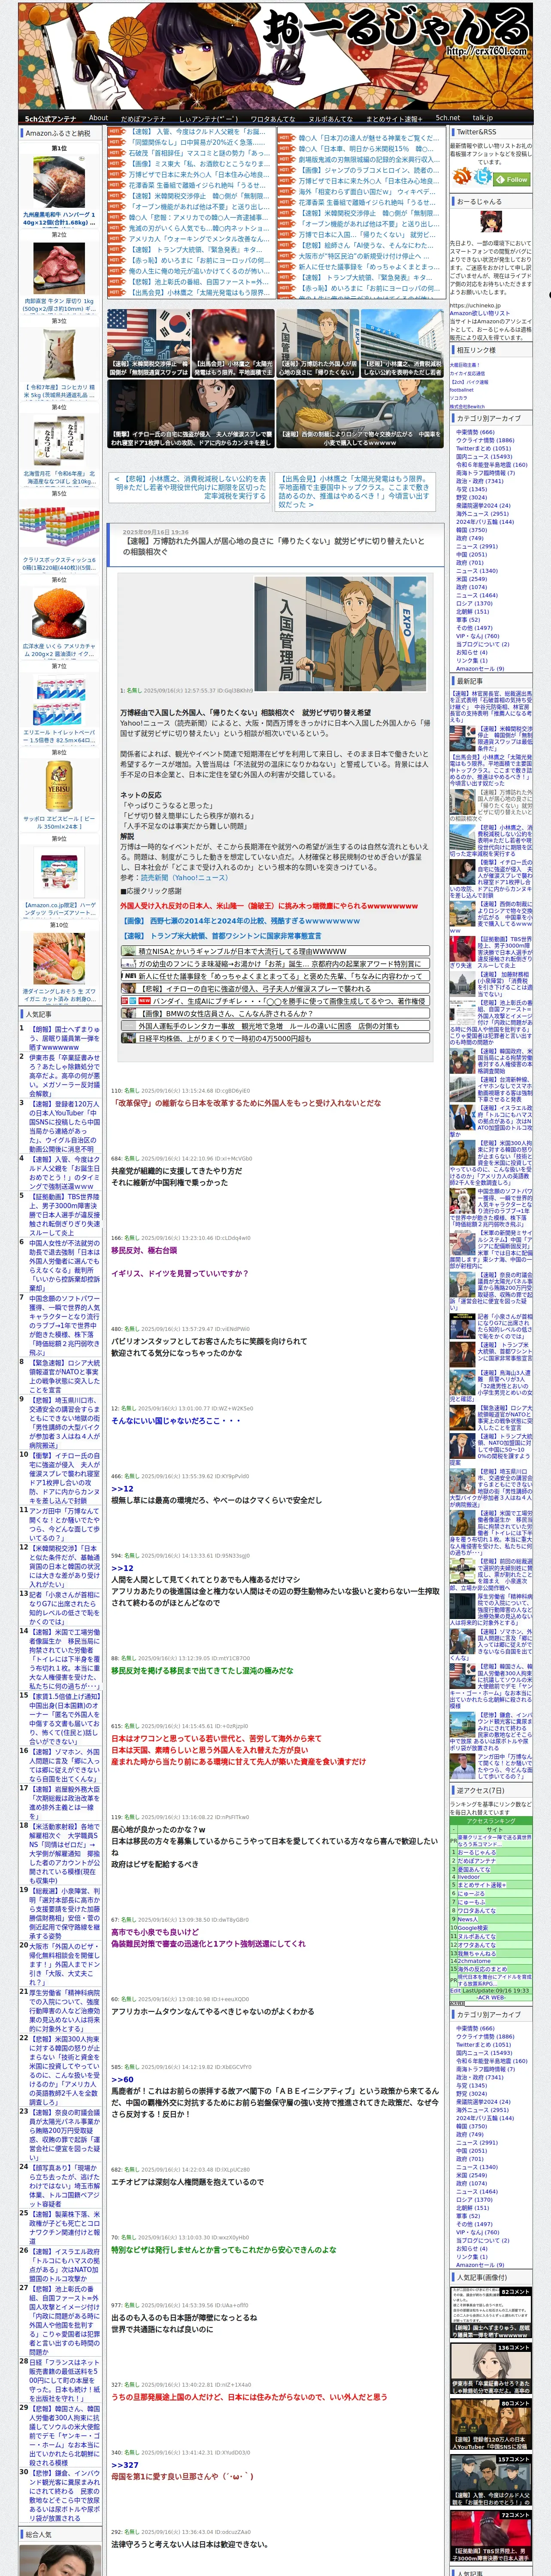This screenshot has width=551, height=2576.
Task: Go to next article 【出島会見】小林鷹之 太陽光発電
Action: click(x=354, y=492)
